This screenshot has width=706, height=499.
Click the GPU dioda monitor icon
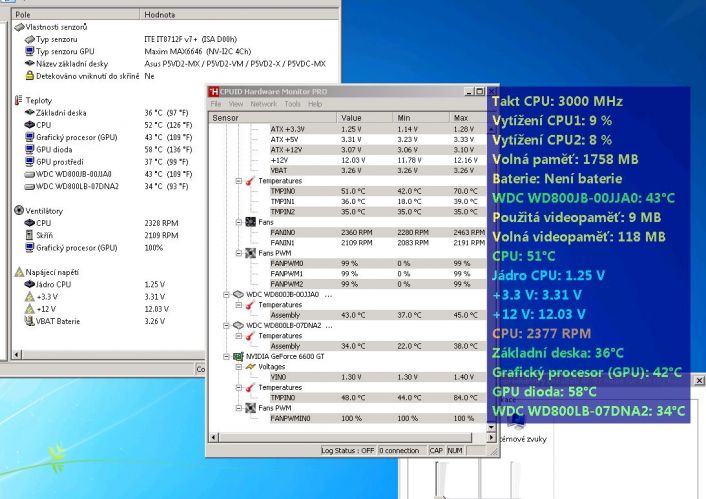(x=30, y=149)
